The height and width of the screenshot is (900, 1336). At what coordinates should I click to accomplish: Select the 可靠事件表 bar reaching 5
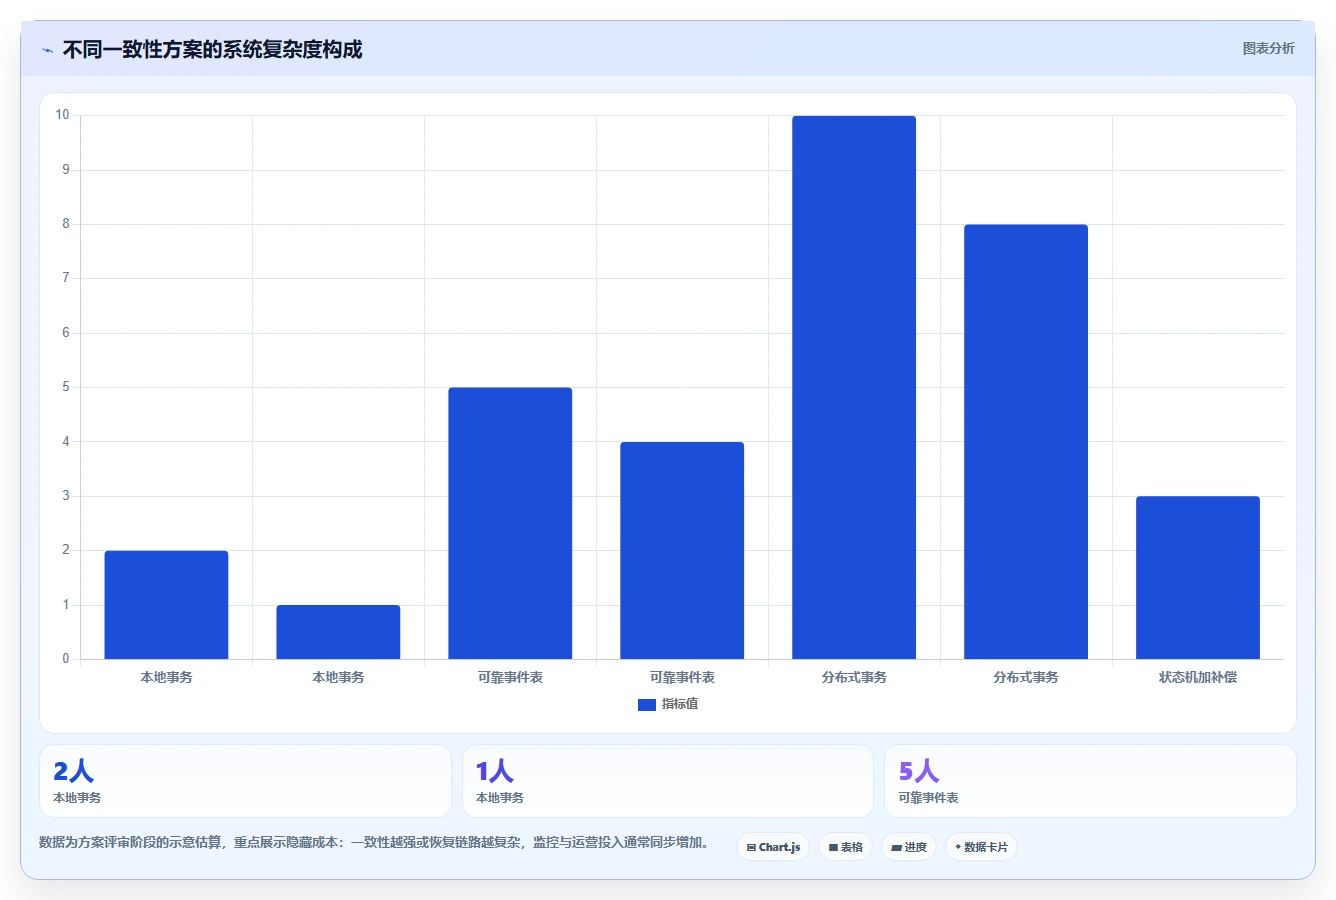pos(510,523)
